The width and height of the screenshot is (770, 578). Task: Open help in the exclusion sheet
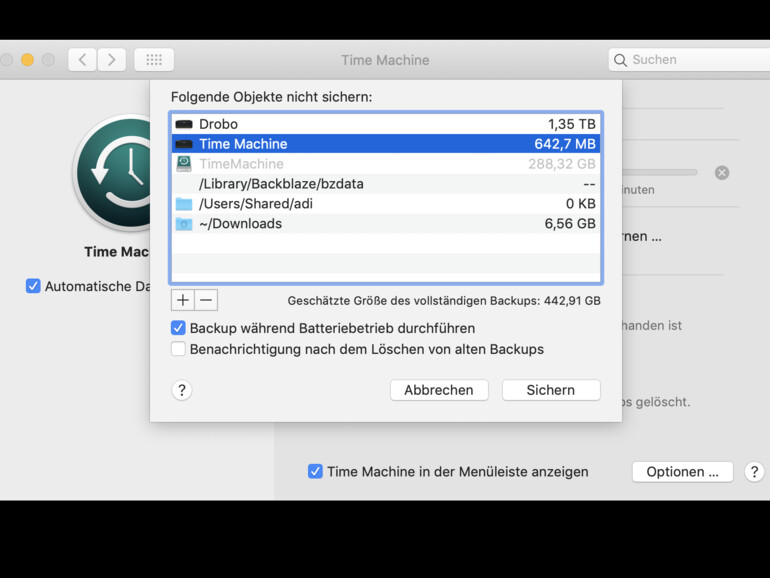(182, 390)
